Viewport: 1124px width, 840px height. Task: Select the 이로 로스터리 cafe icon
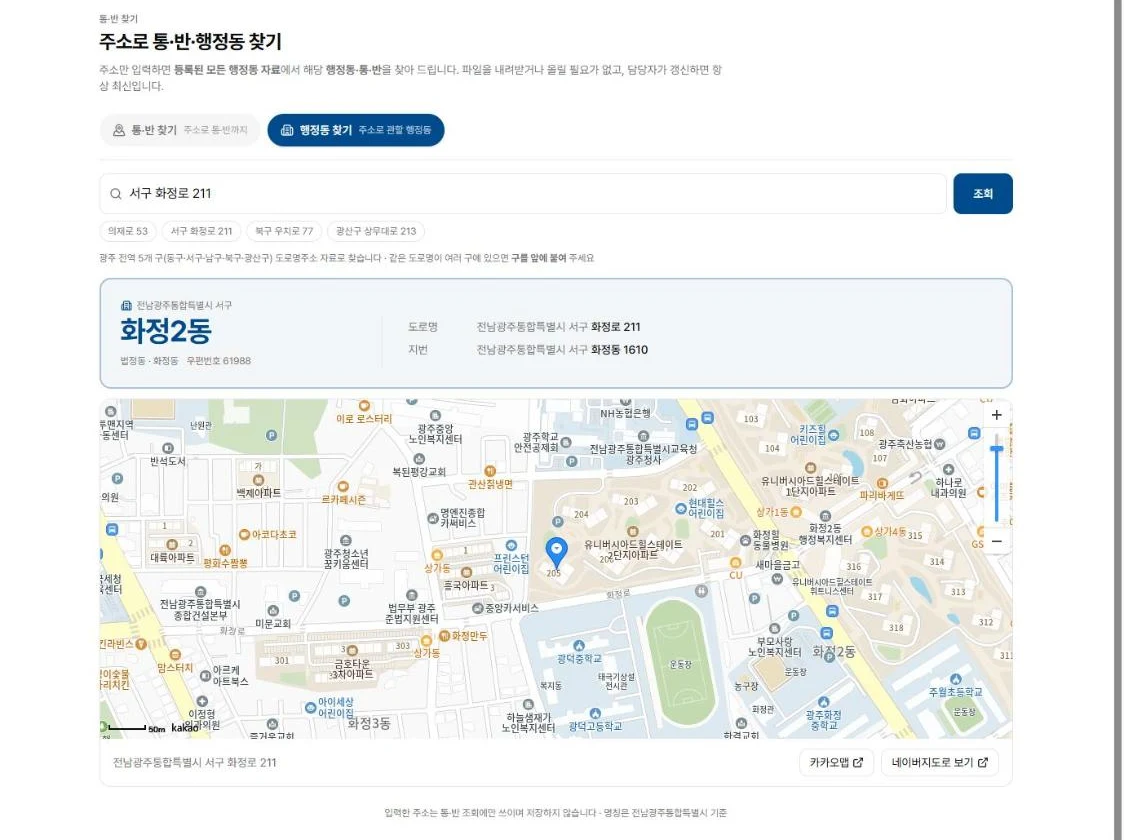364,406
